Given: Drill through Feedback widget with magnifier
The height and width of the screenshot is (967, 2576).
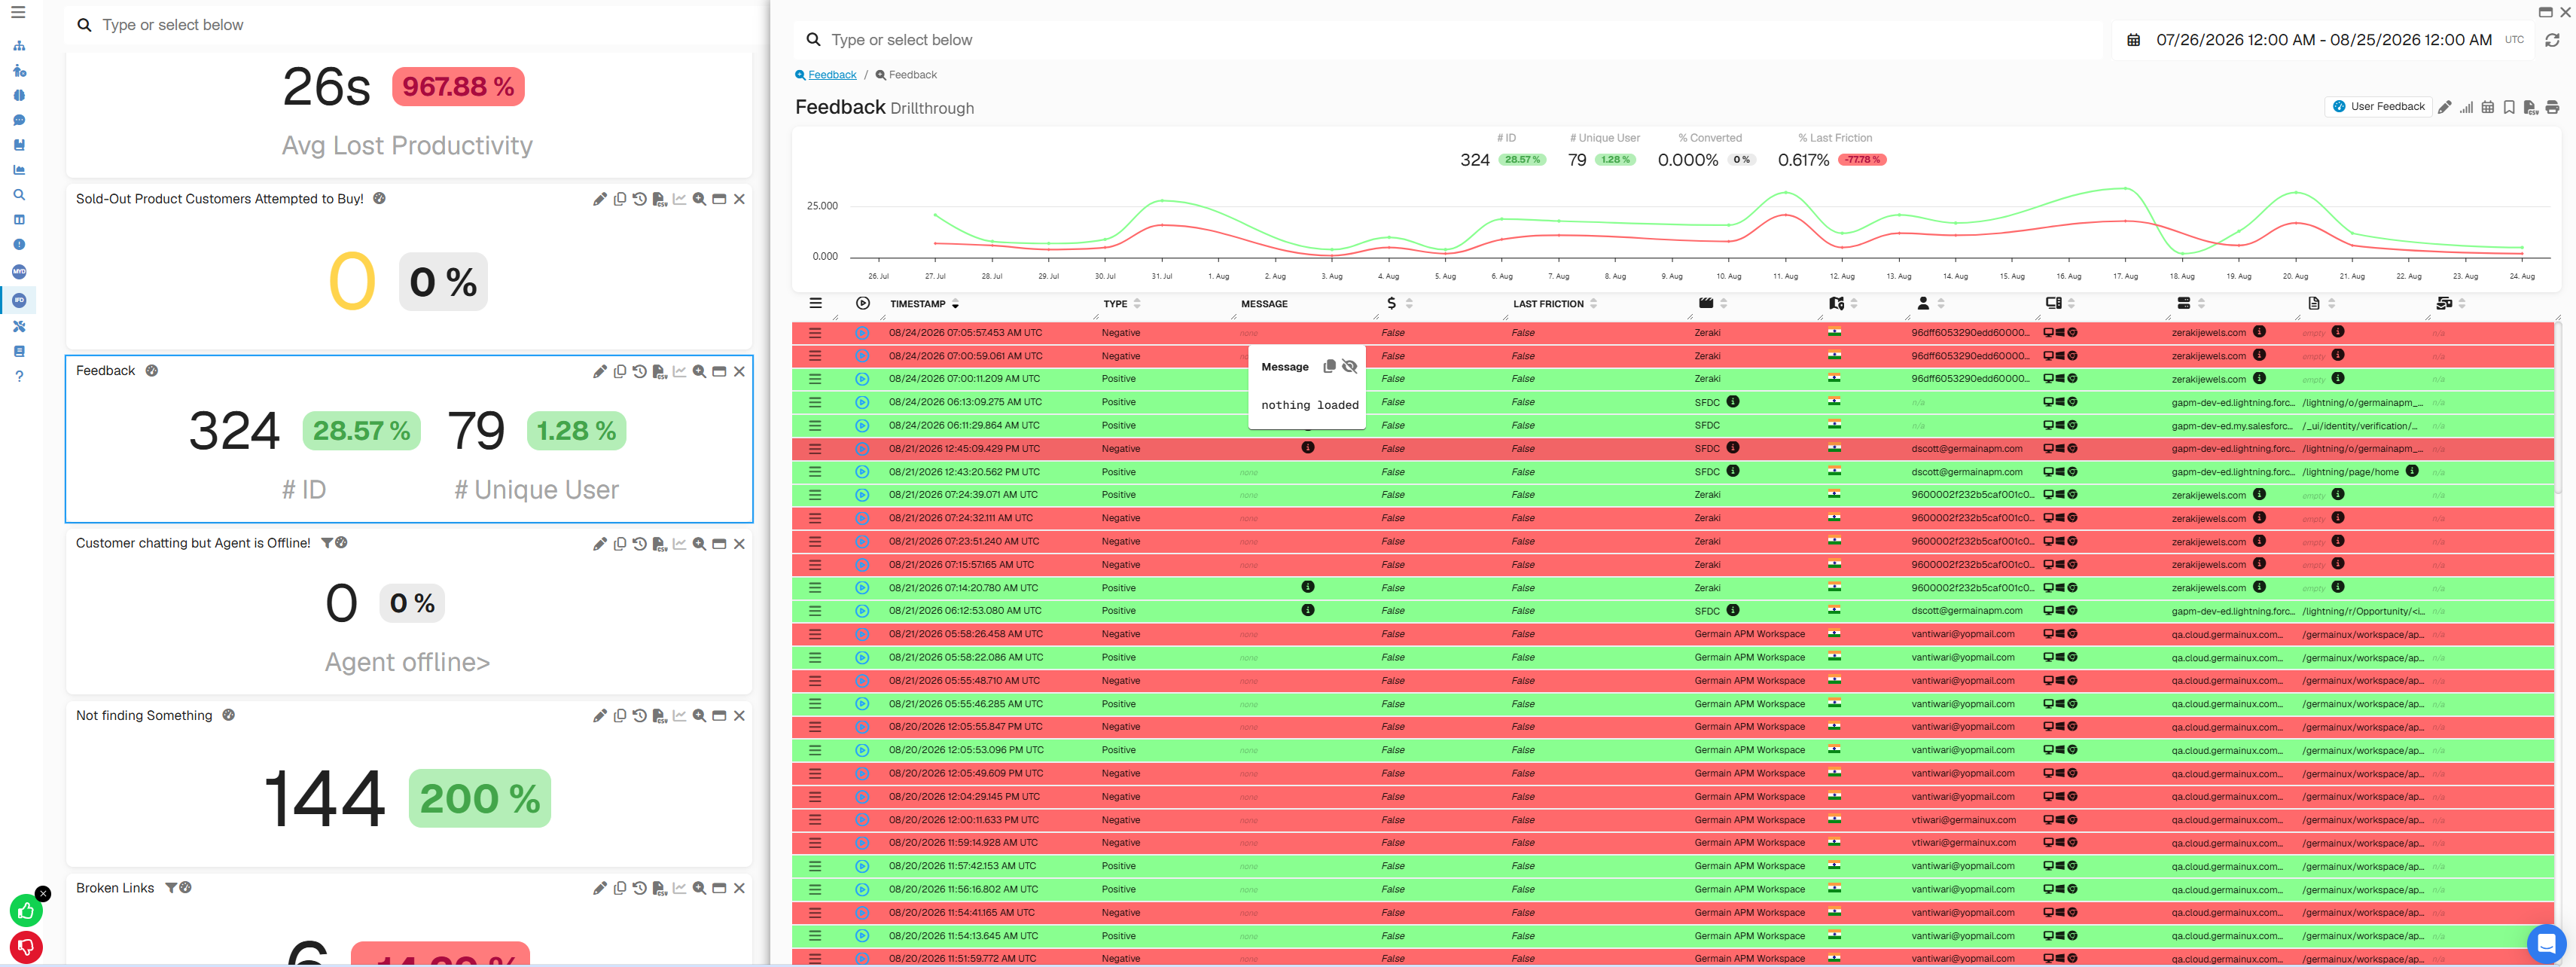Looking at the screenshot, I should [x=700, y=372].
